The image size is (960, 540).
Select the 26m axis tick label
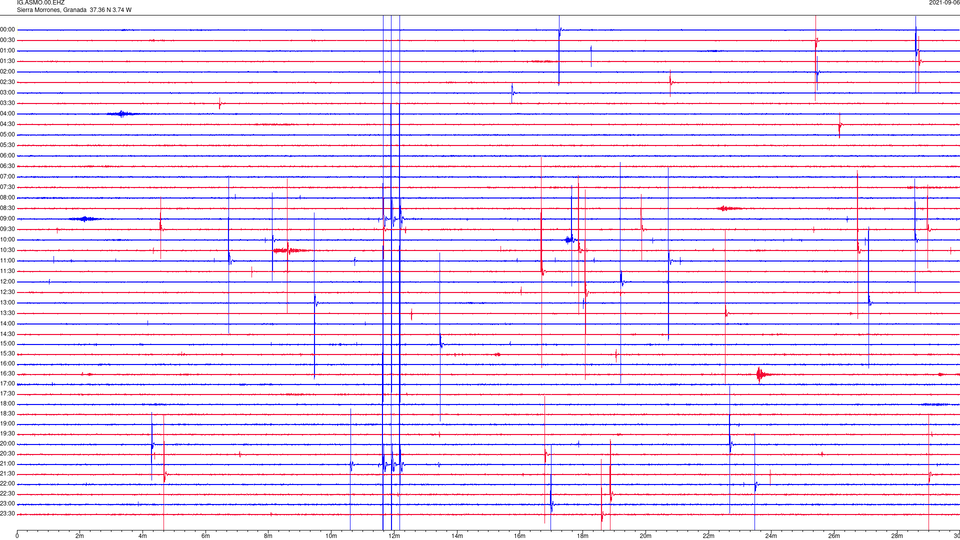(x=834, y=536)
